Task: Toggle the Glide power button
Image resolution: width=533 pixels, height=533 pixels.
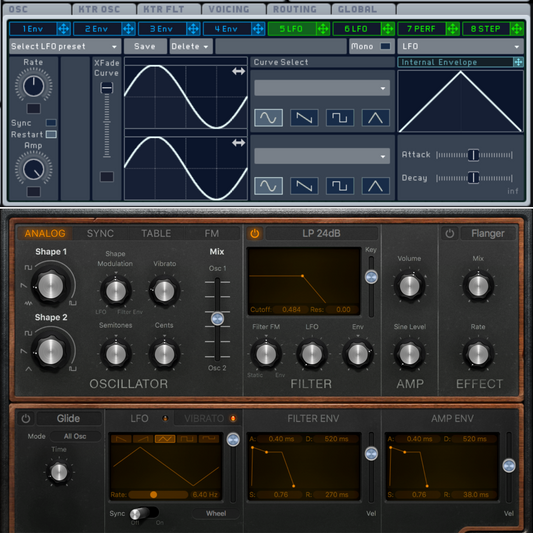Action: (26, 418)
